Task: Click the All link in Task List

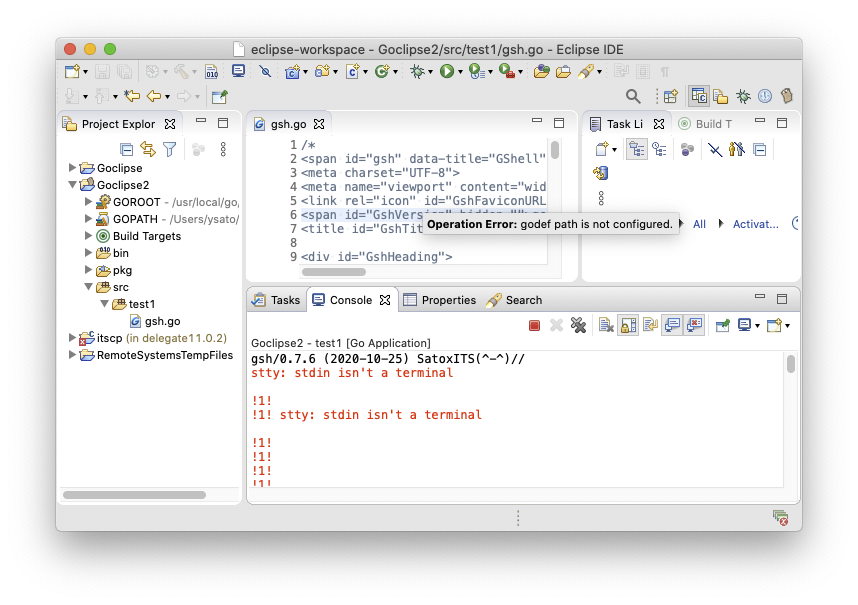Action: (x=699, y=224)
